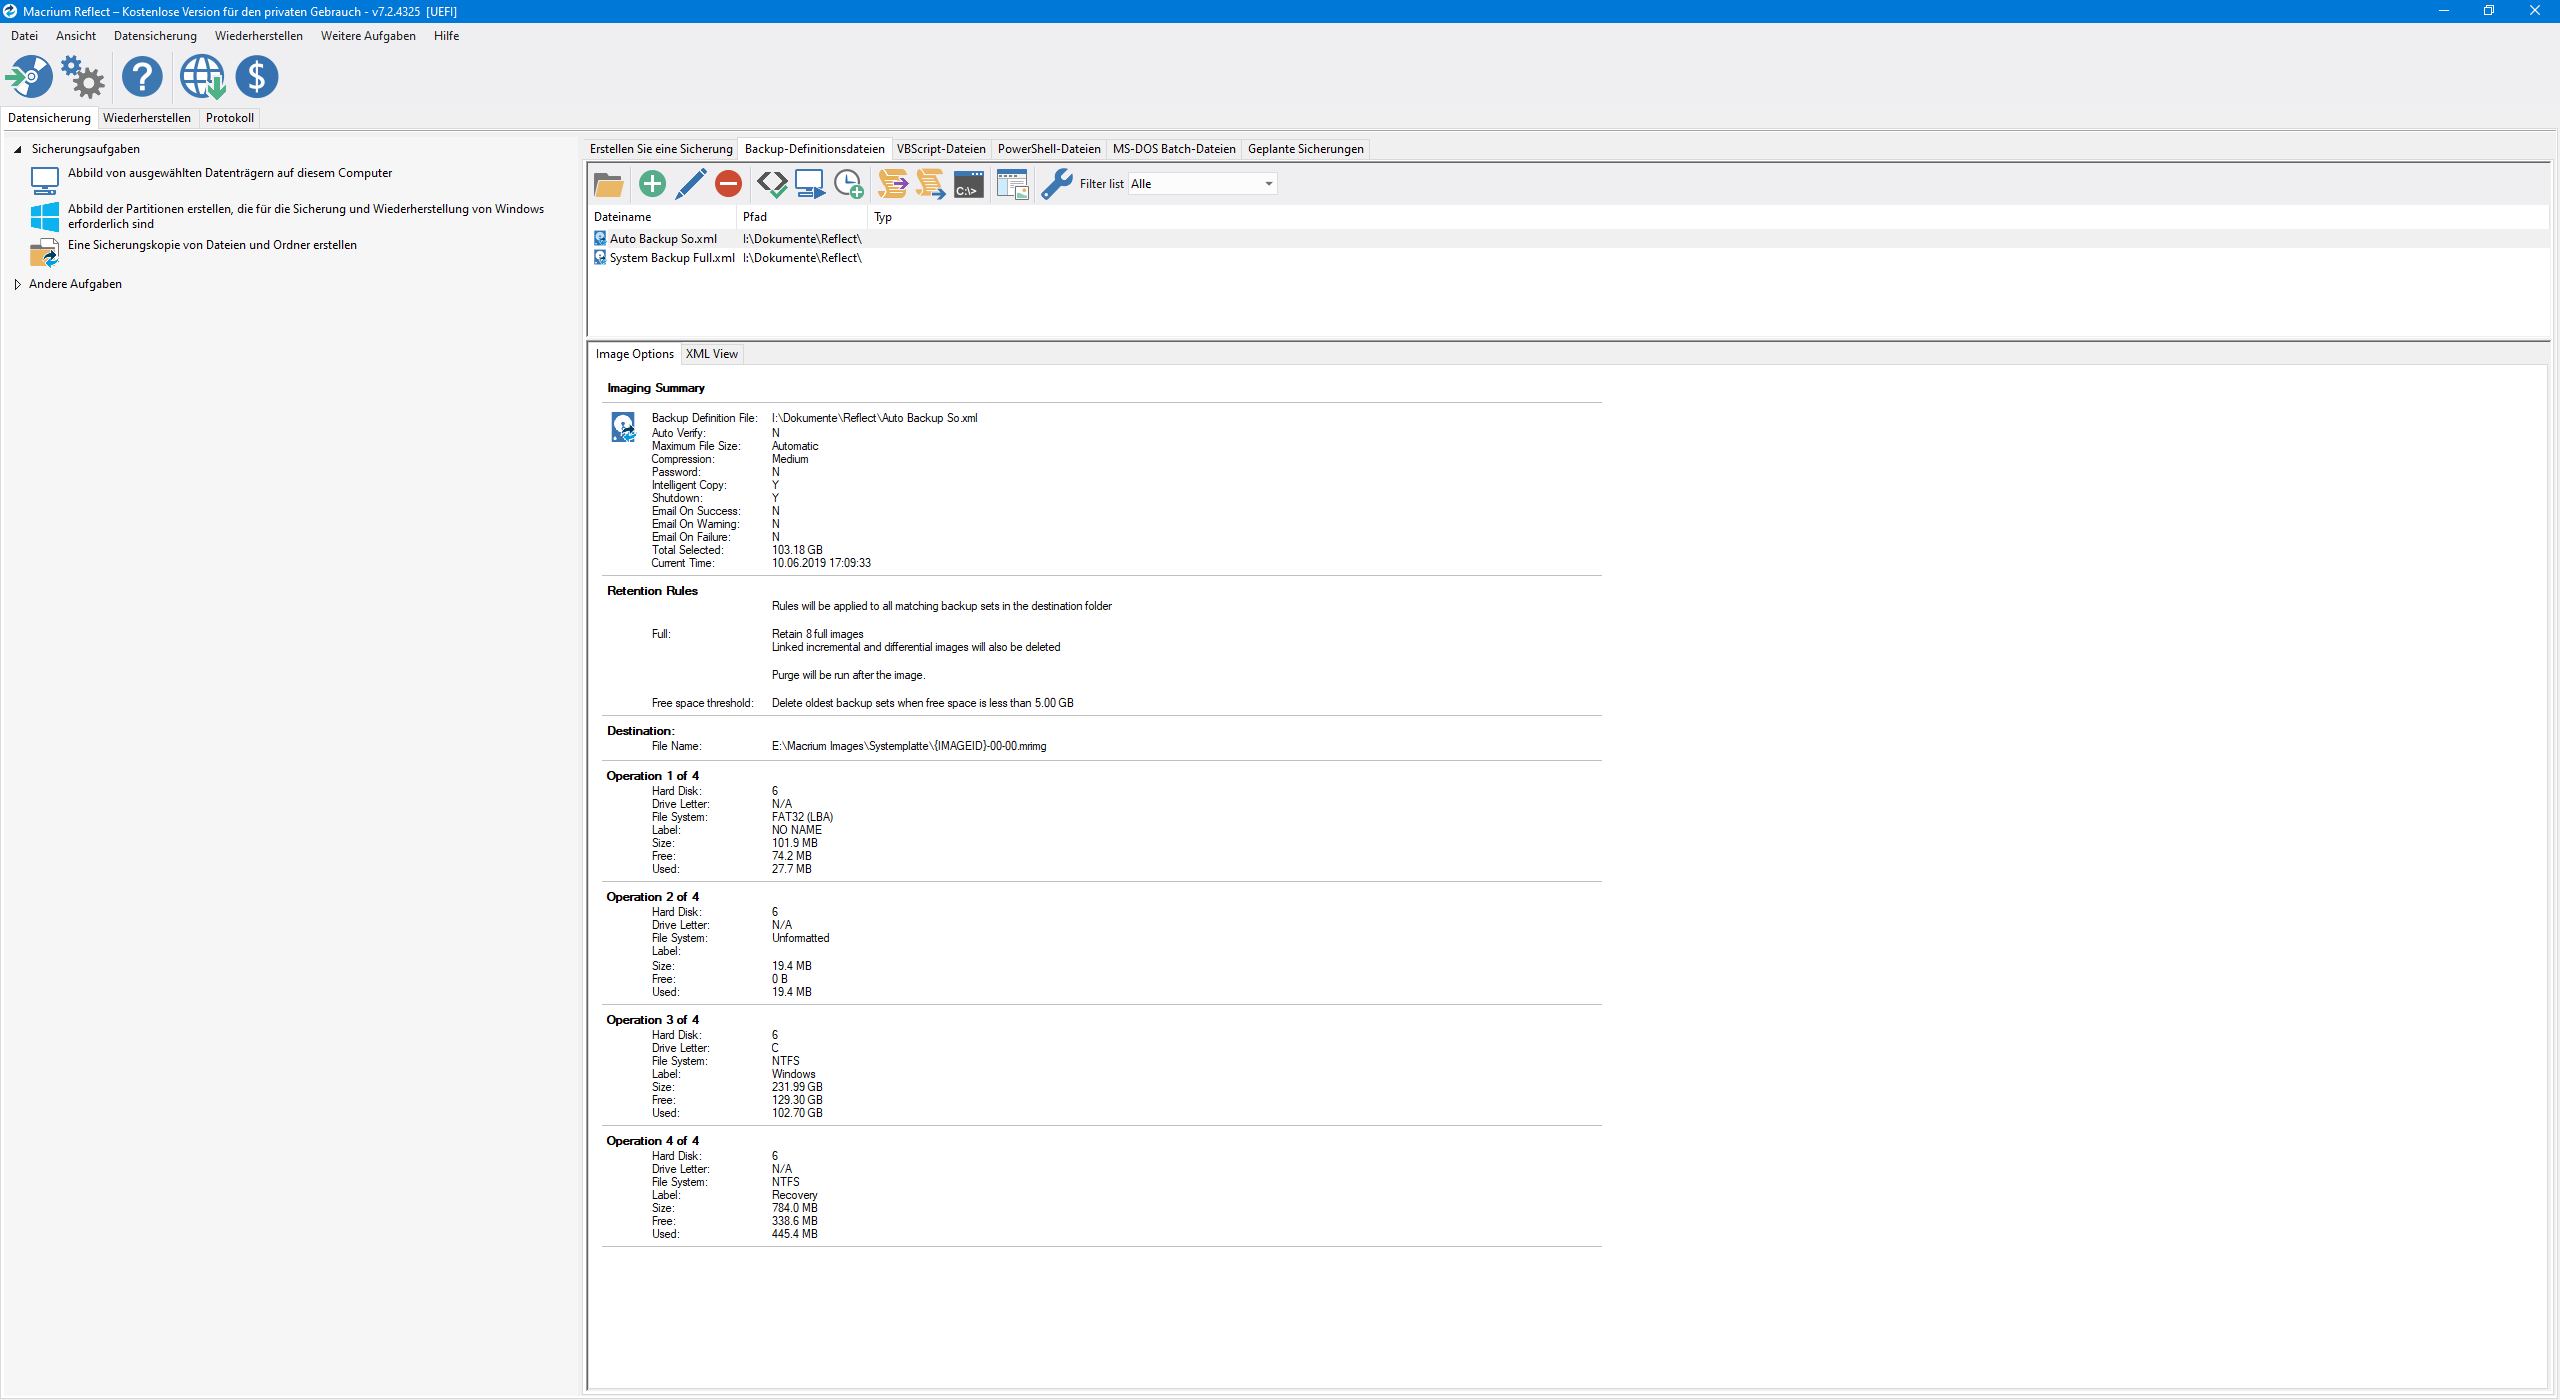The image size is (2560, 1400).
Task: Collapse the Sicherungsaufgaben section
Action: (17, 149)
